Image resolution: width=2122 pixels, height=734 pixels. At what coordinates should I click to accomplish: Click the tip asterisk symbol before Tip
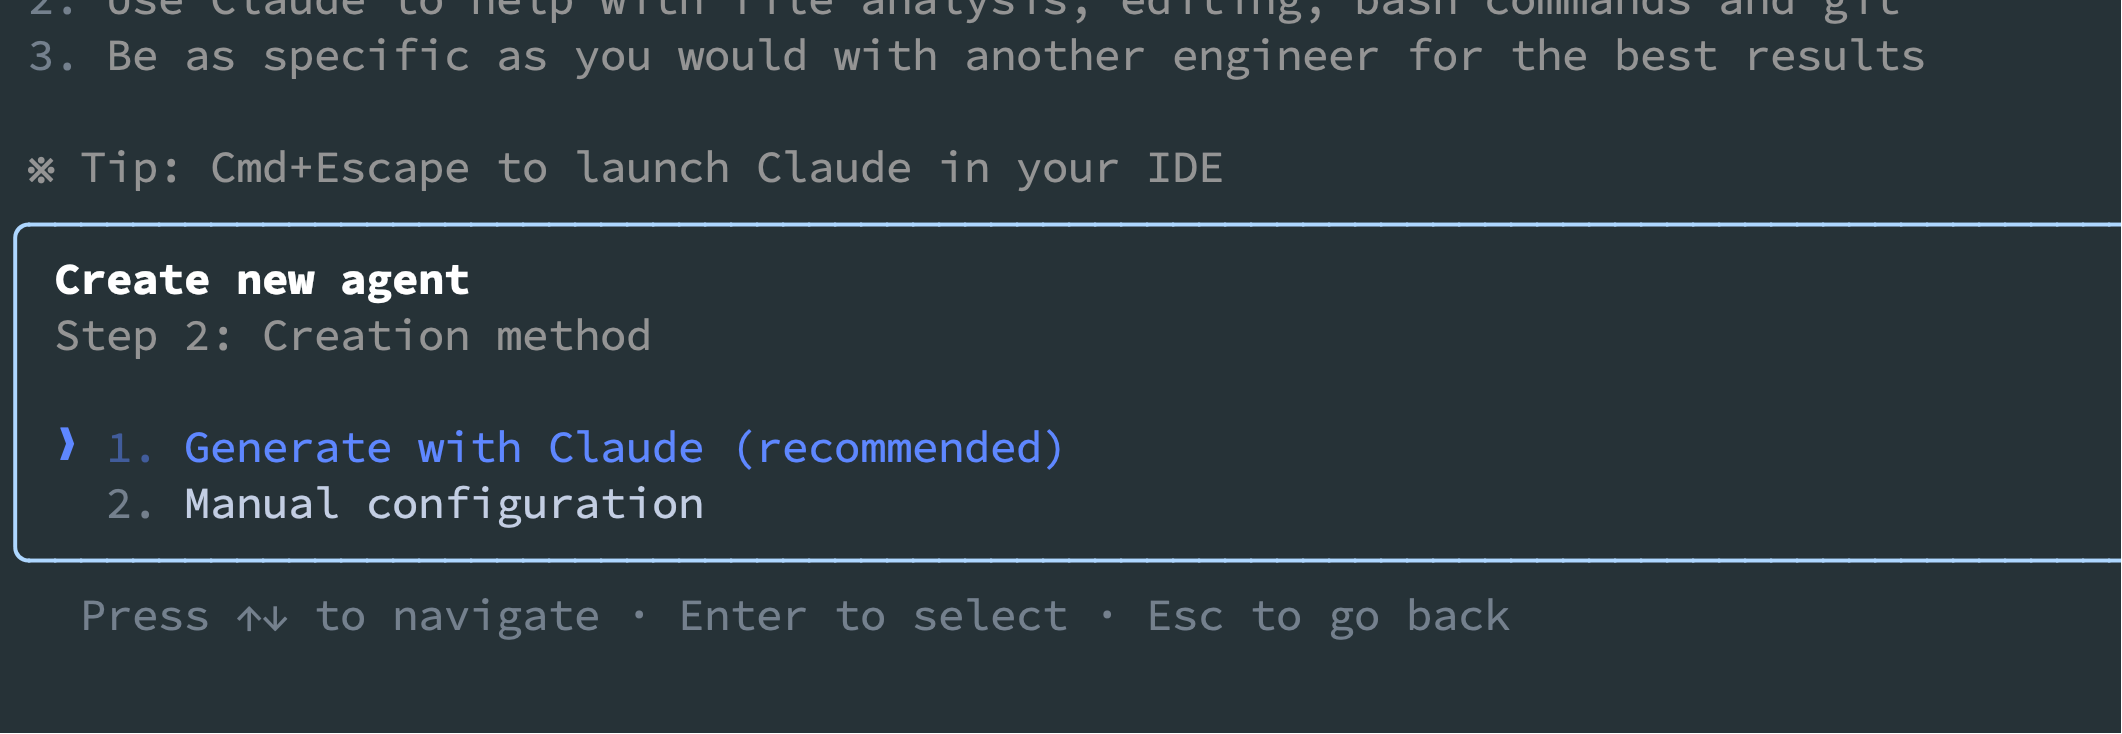pyautogui.click(x=41, y=170)
